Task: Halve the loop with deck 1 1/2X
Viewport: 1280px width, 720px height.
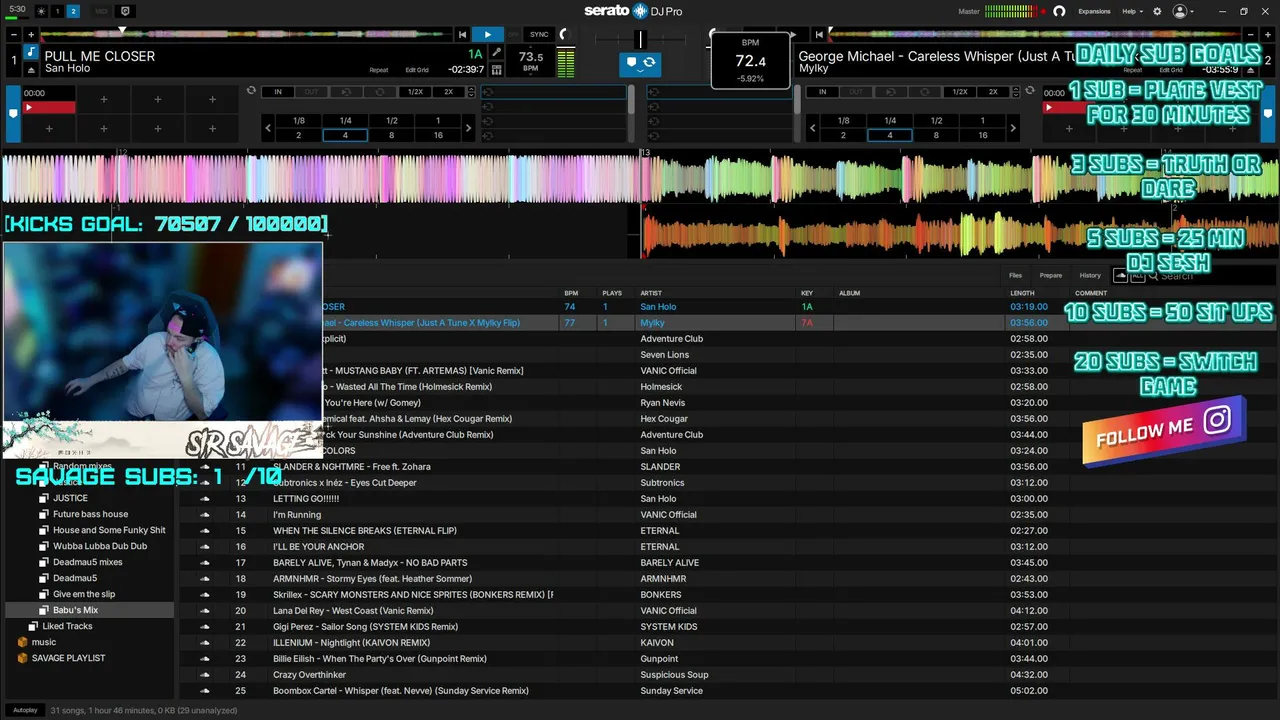Action: click(414, 92)
